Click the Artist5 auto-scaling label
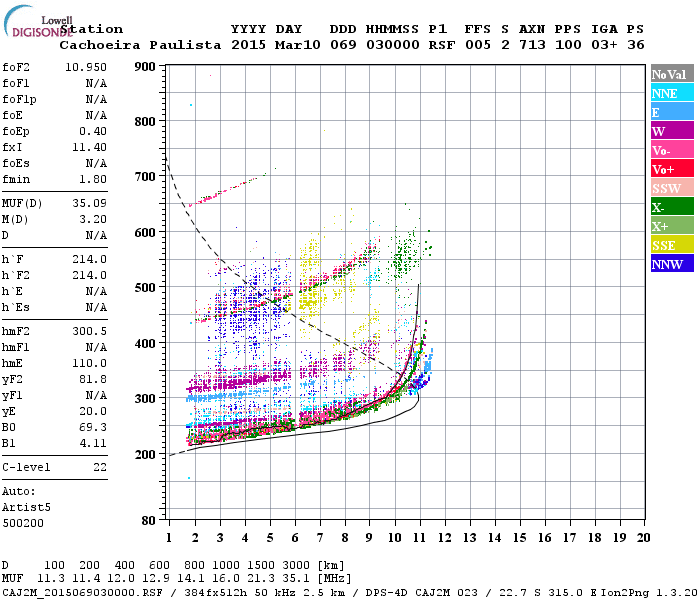This screenshot has width=700, height=600. (x=26, y=508)
